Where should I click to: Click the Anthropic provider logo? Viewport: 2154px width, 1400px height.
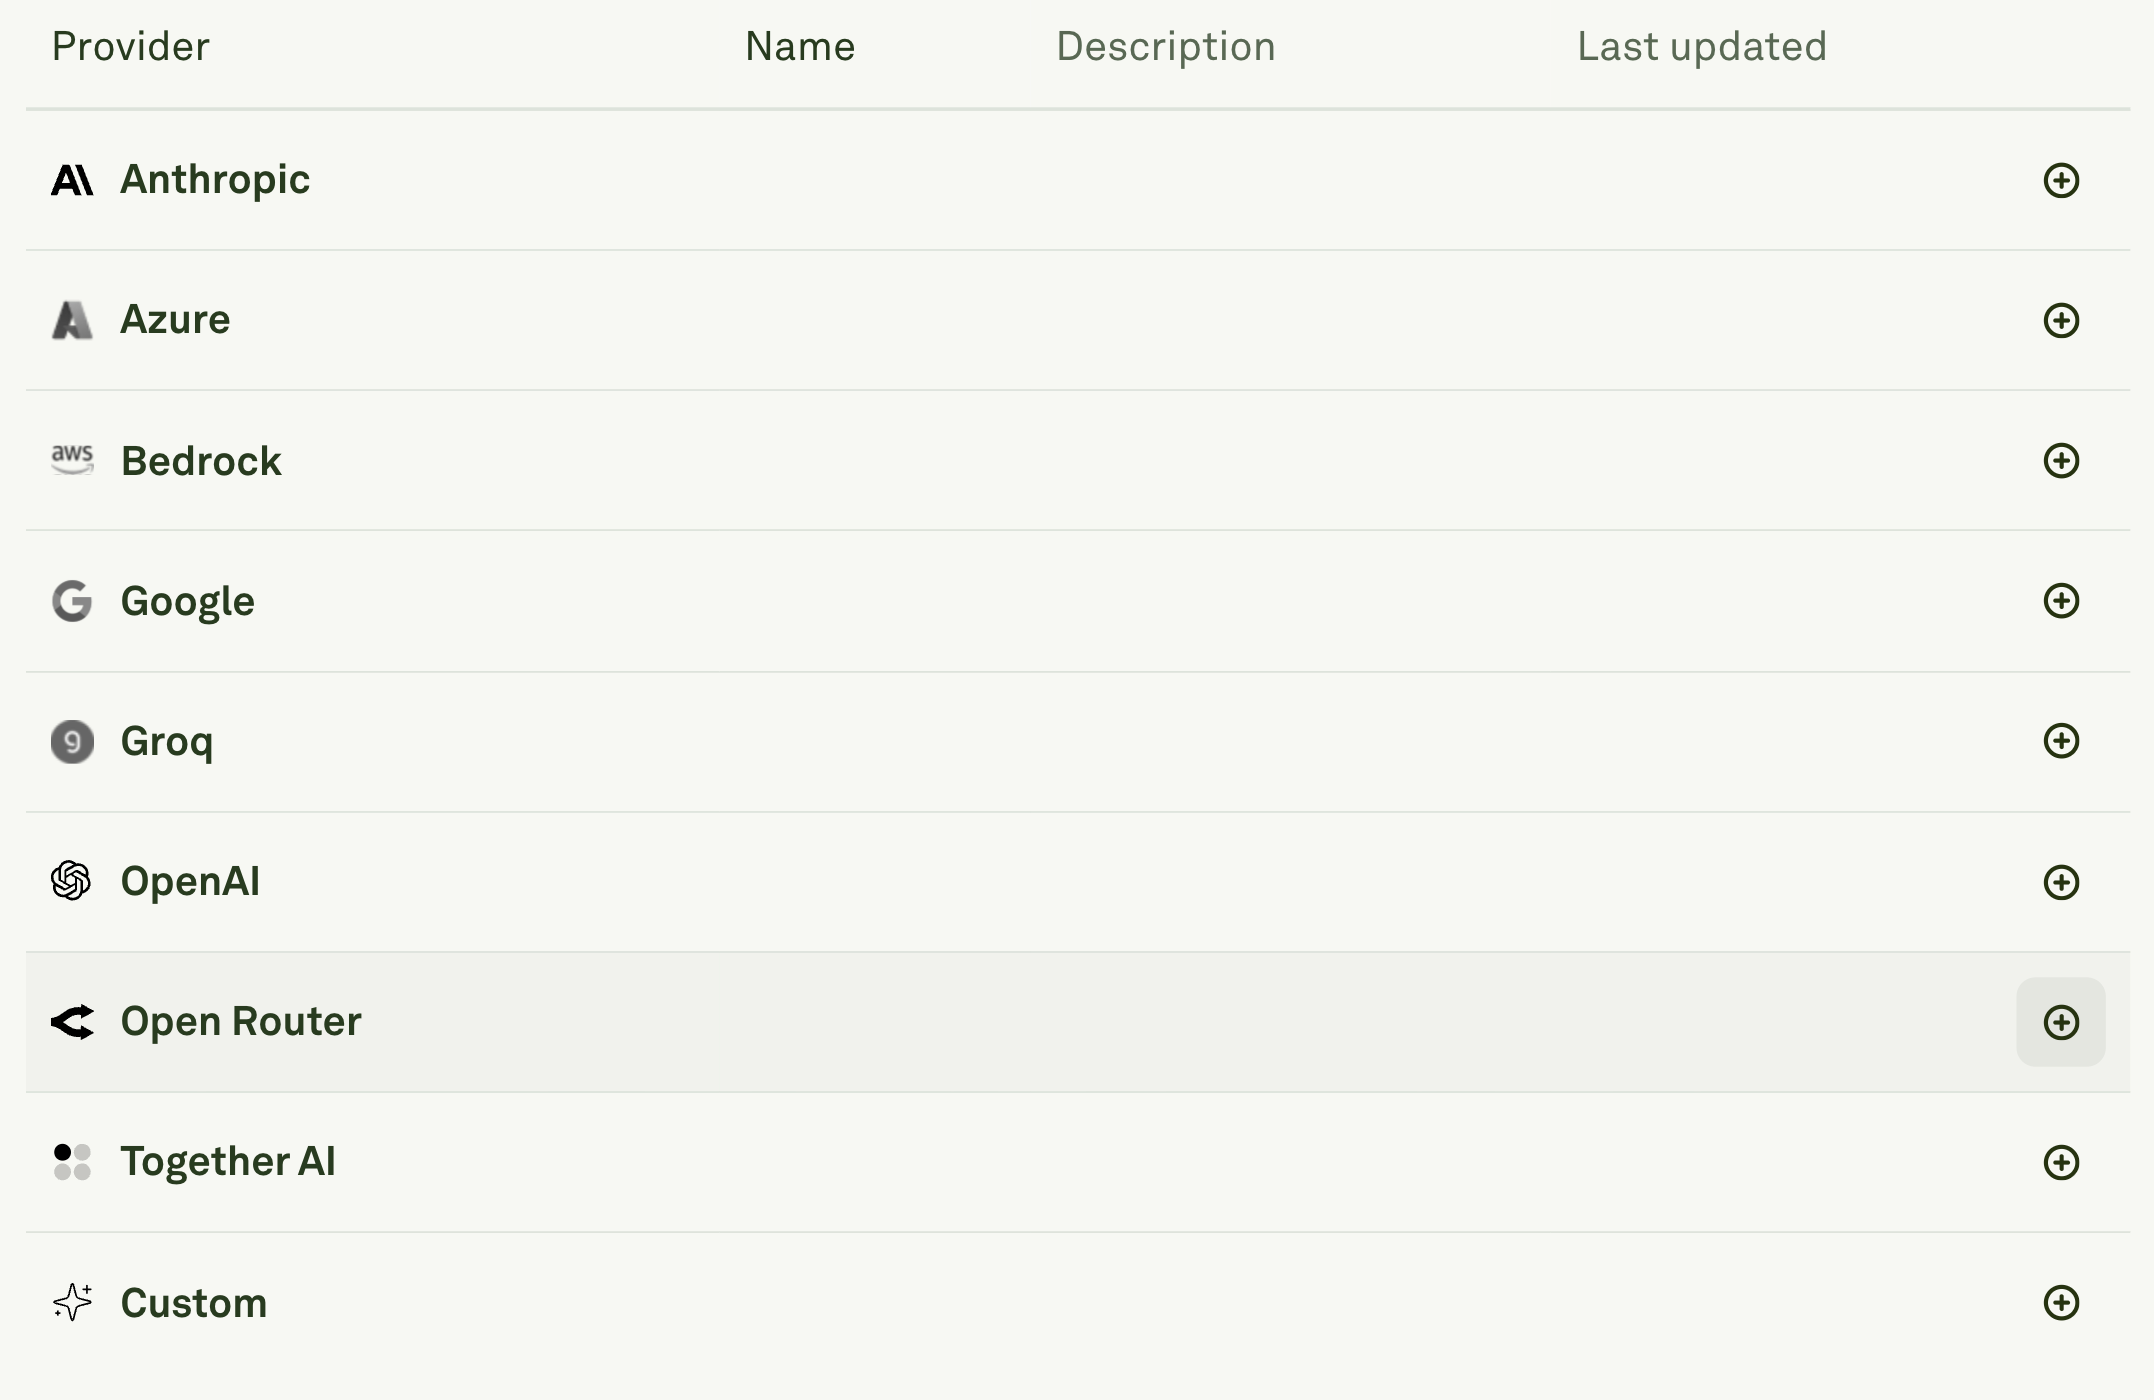pos(74,180)
